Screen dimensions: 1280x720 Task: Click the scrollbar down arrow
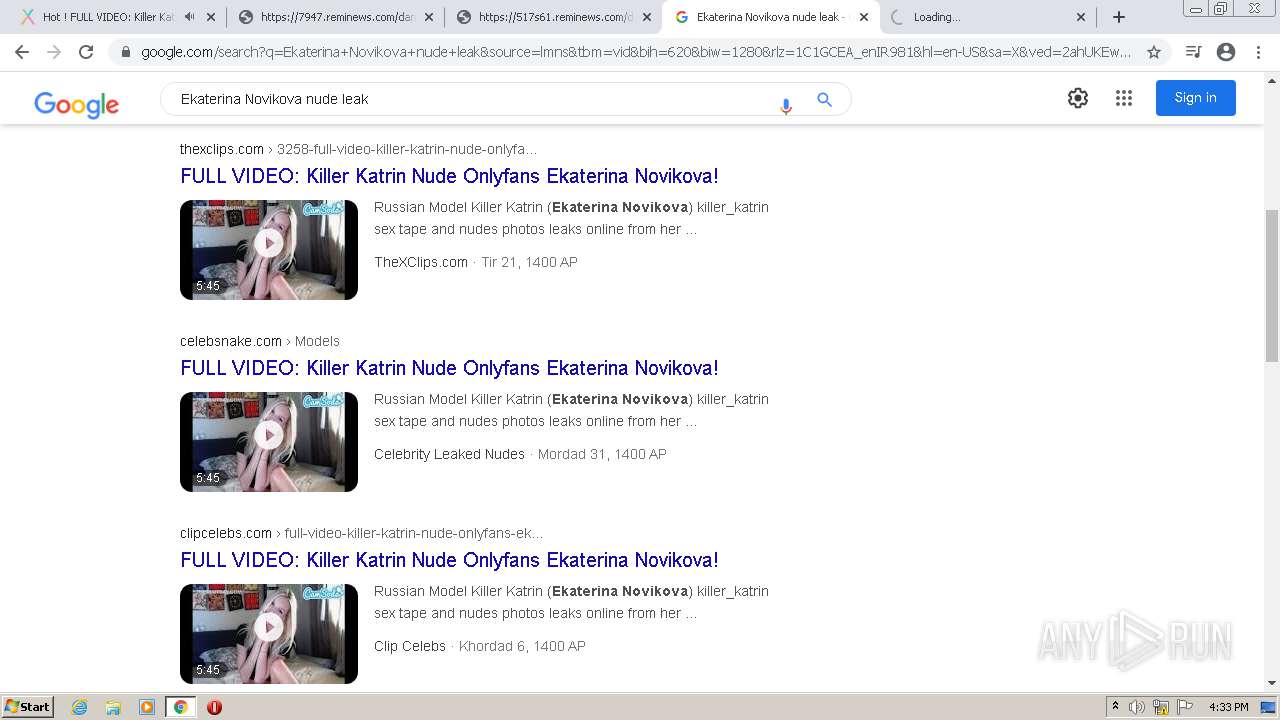[1272, 683]
